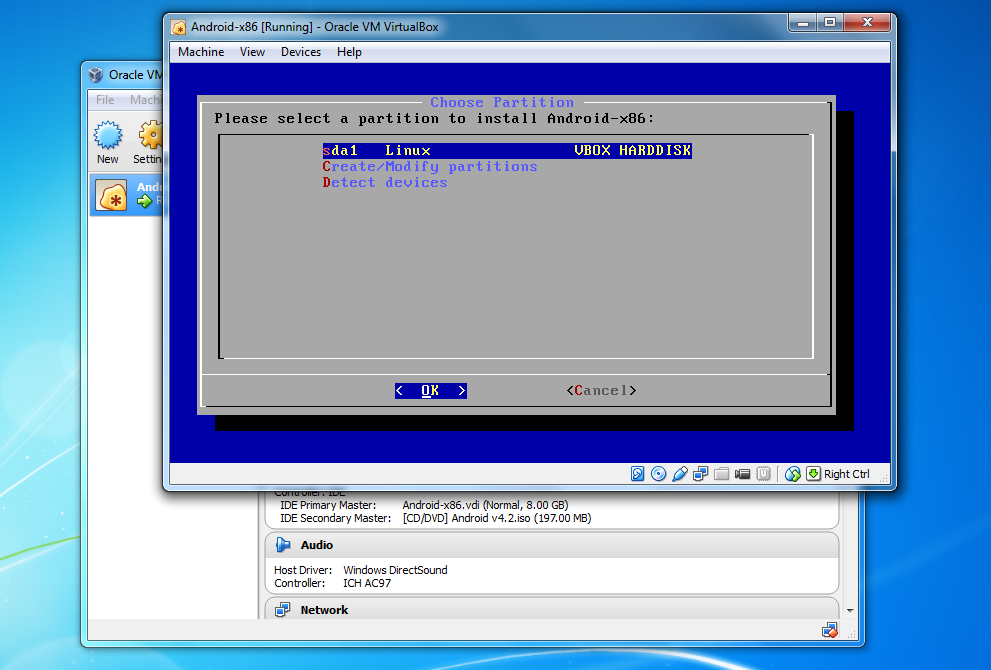The image size is (991, 670).
Task: Click the ICH AC97 controller value
Action: [367, 583]
